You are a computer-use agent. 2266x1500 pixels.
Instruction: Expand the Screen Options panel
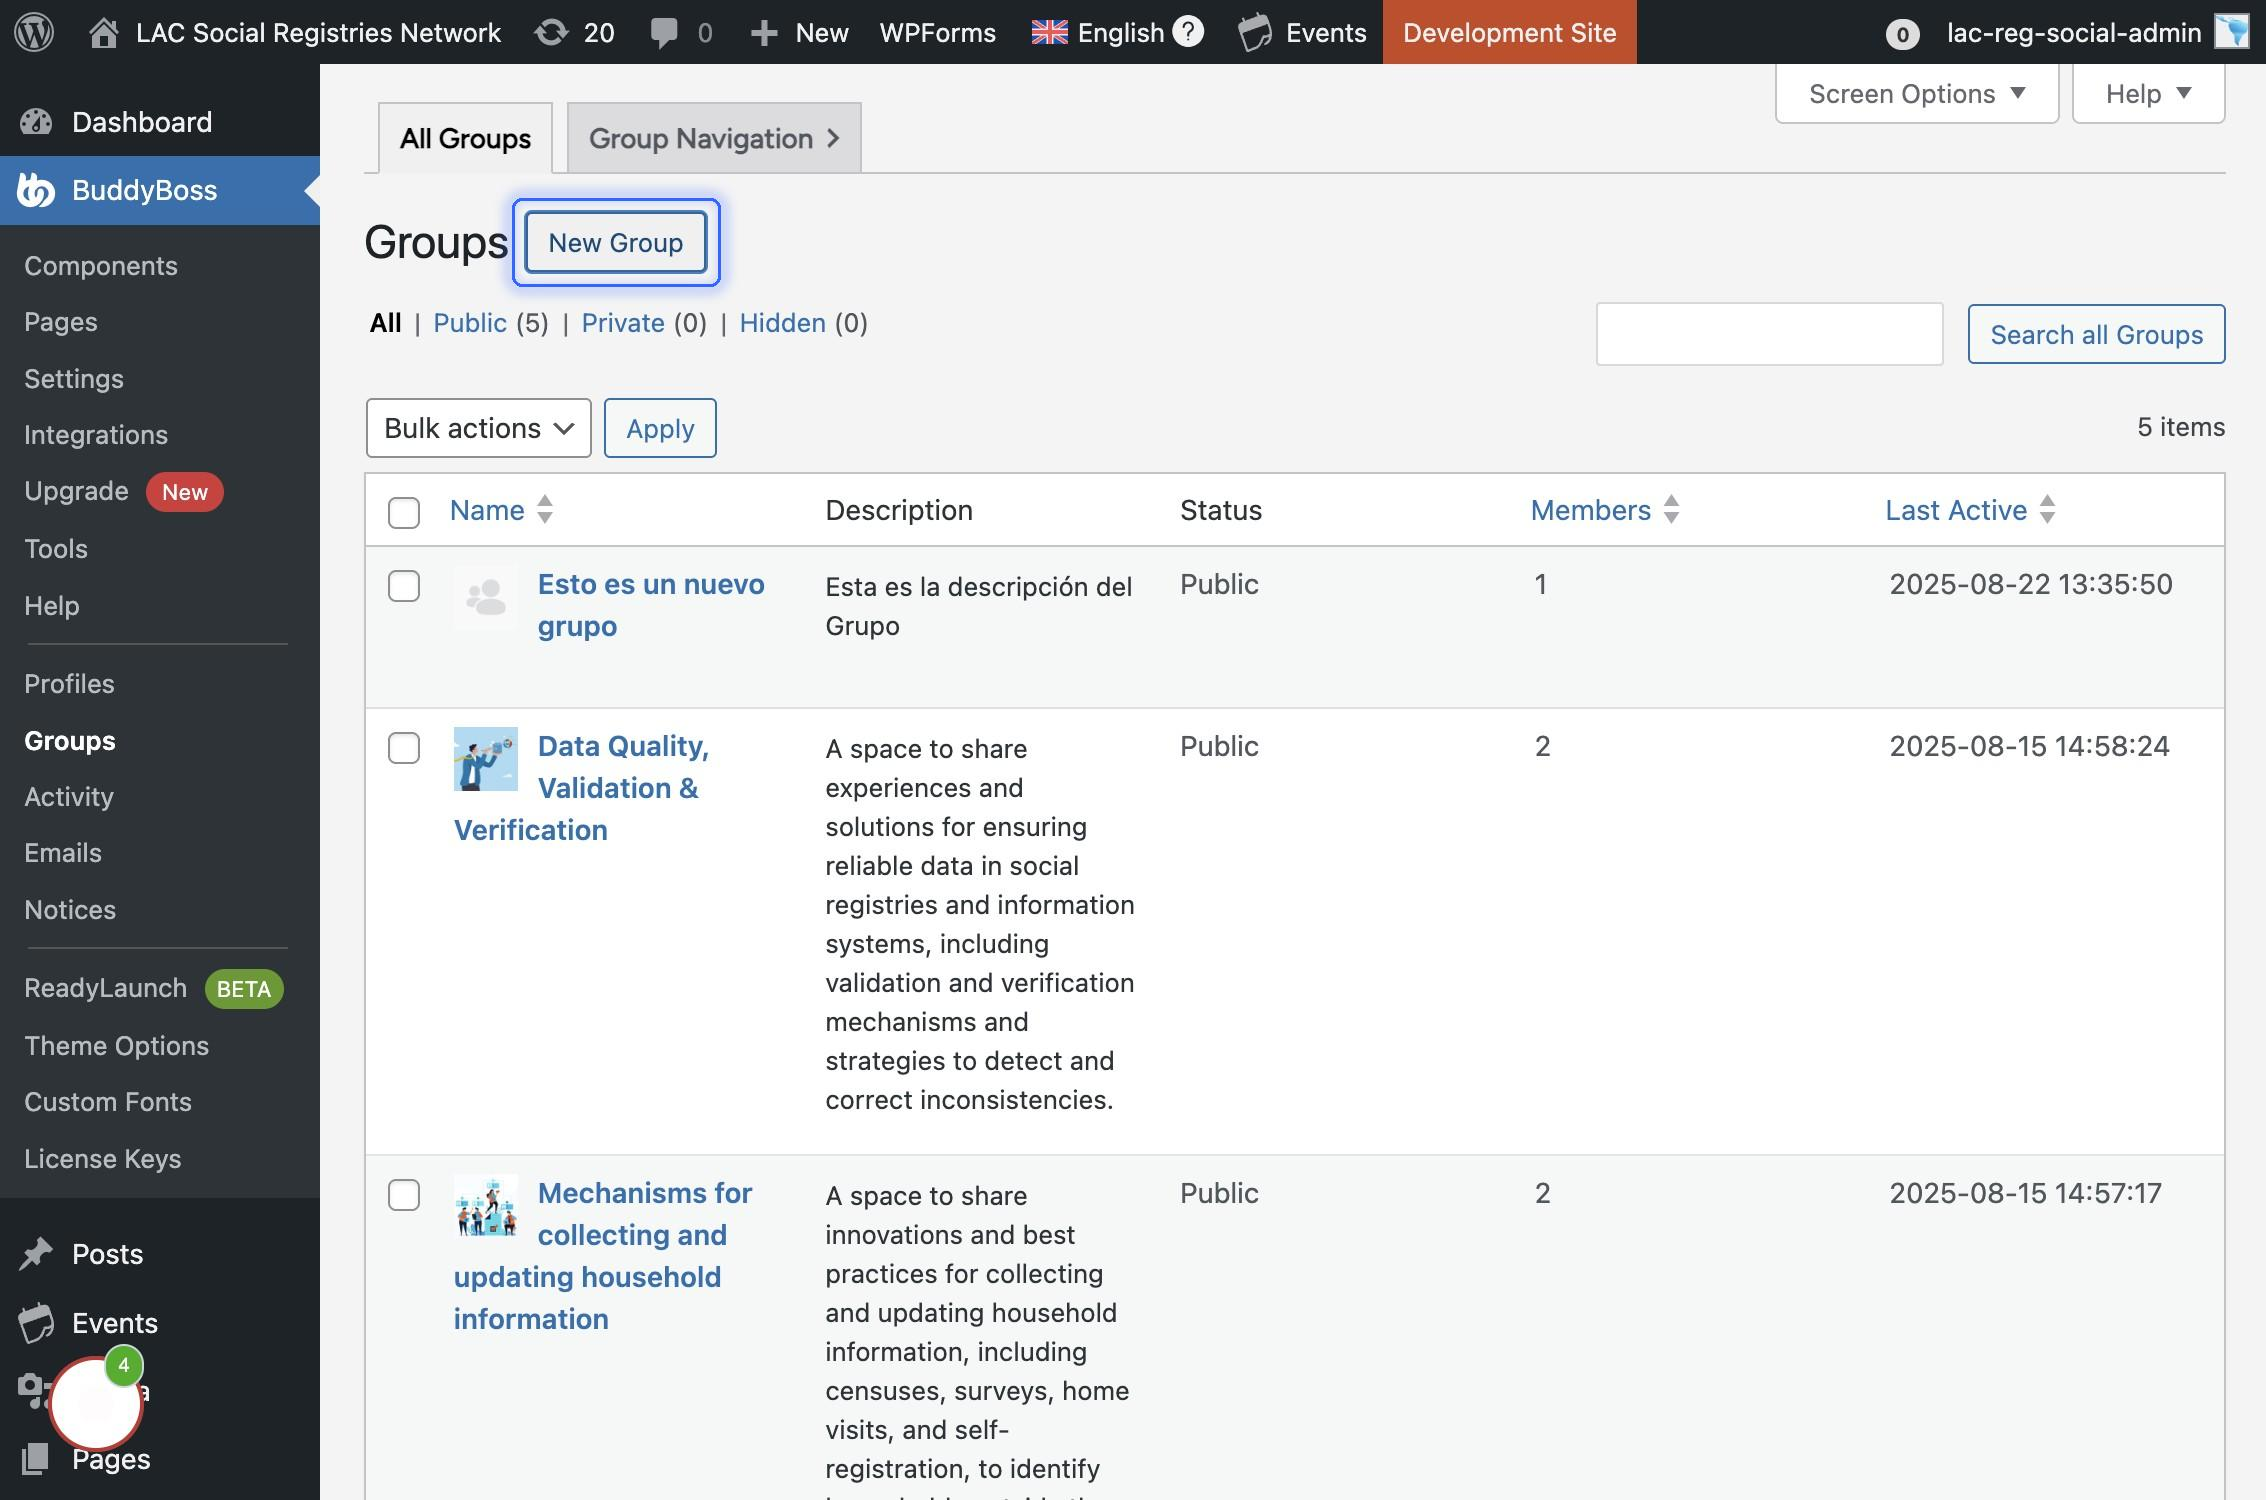point(1916,94)
